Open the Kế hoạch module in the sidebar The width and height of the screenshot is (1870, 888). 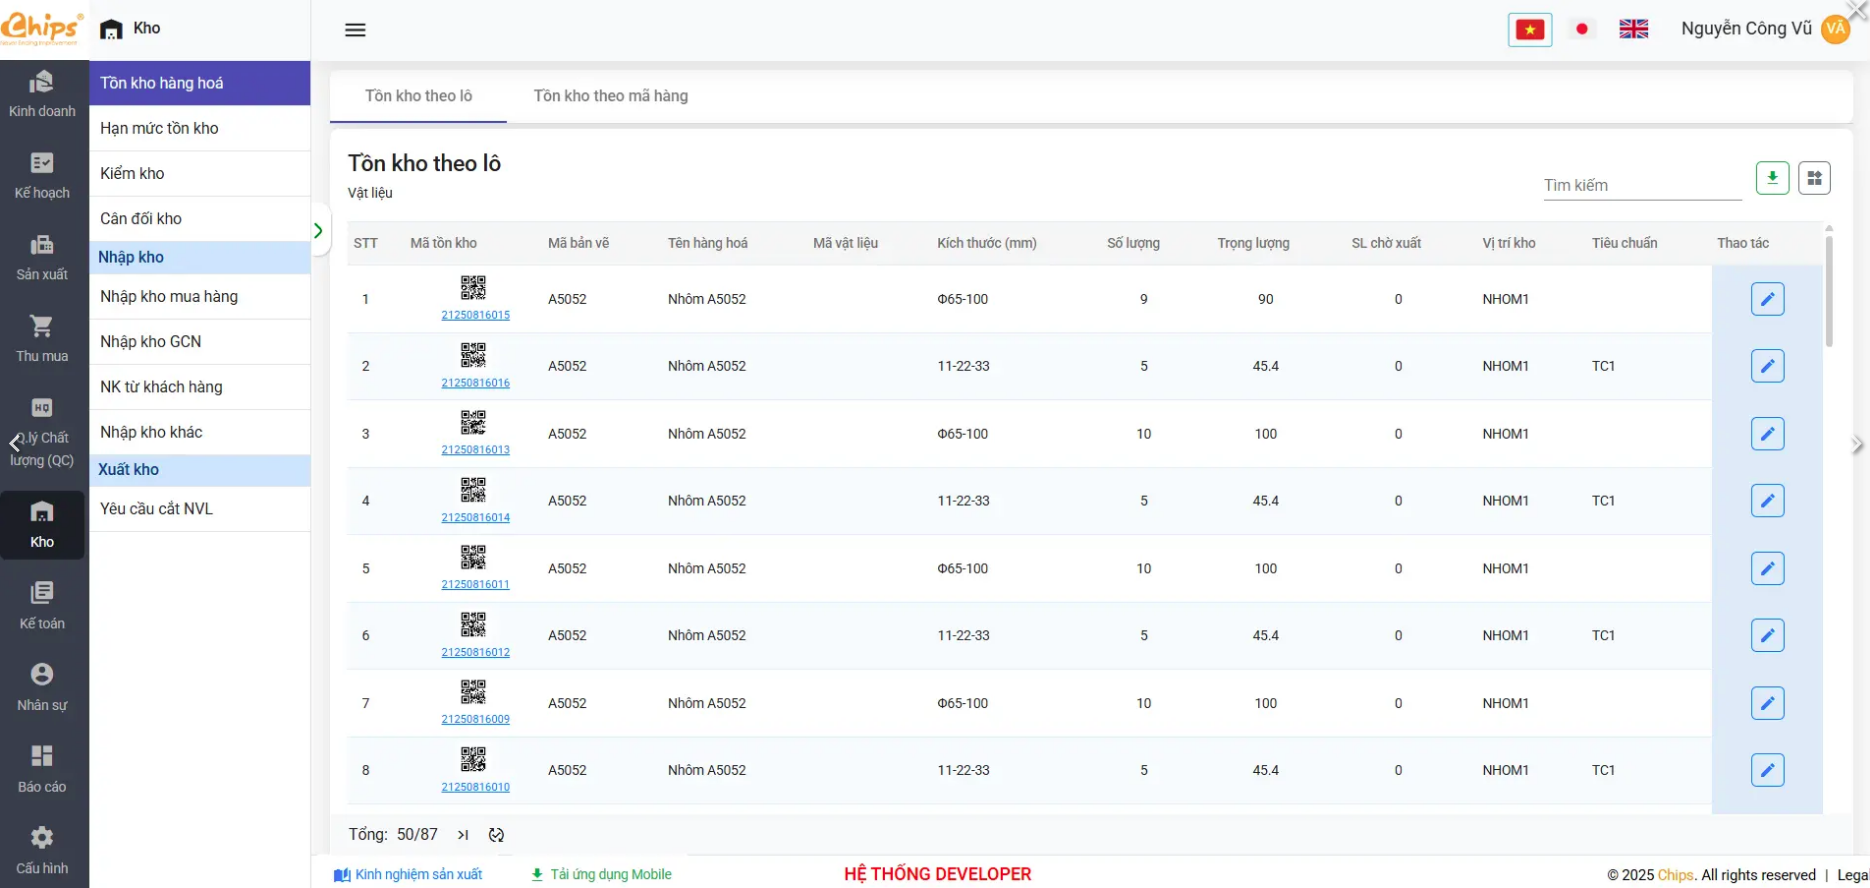pyautogui.click(x=42, y=176)
